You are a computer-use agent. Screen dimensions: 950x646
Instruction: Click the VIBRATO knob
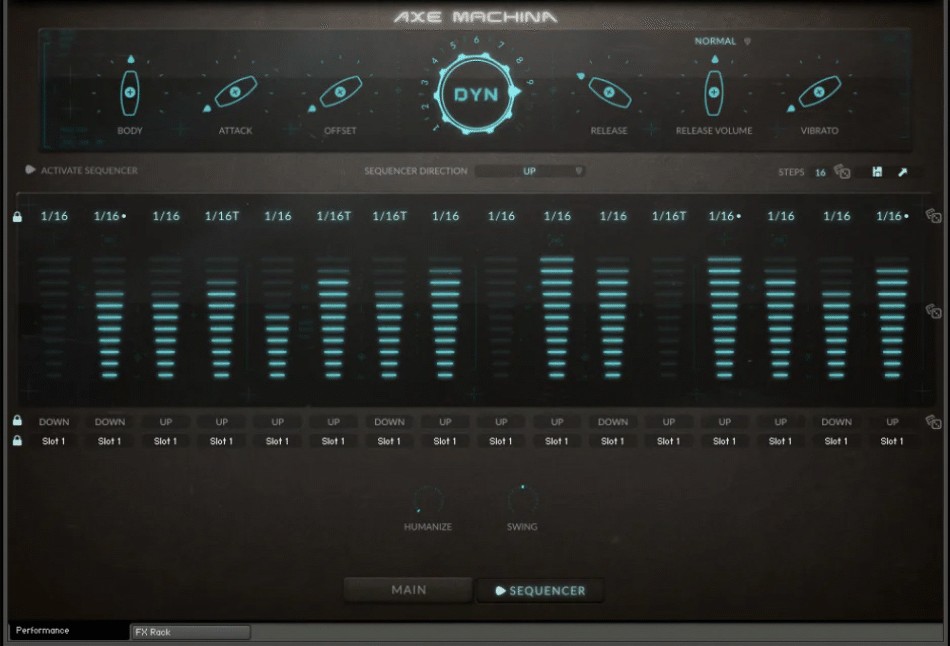click(x=819, y=92)
